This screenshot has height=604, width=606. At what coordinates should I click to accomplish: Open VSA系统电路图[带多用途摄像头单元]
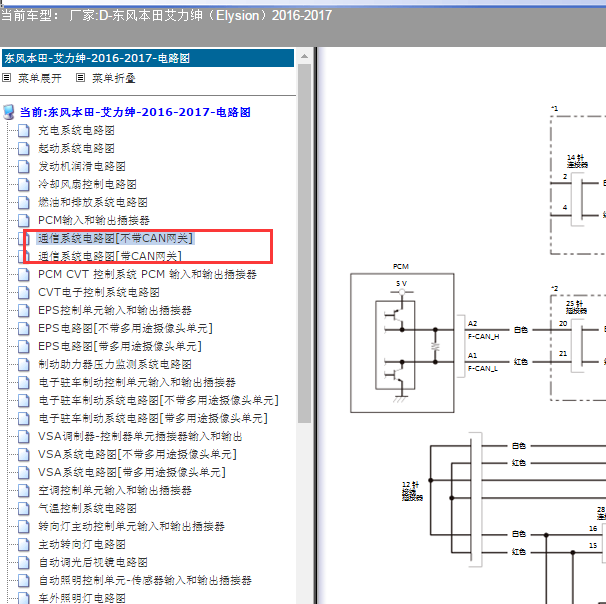point(132,472)
